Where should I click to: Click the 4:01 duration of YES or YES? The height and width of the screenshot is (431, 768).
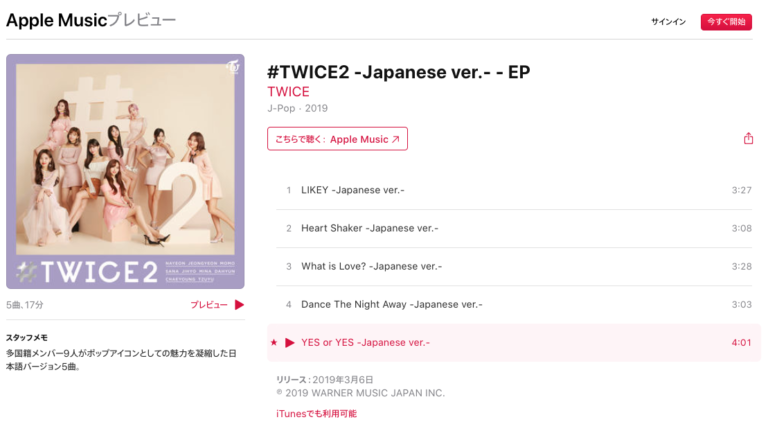pyautogui.click(x=741, y=342)
